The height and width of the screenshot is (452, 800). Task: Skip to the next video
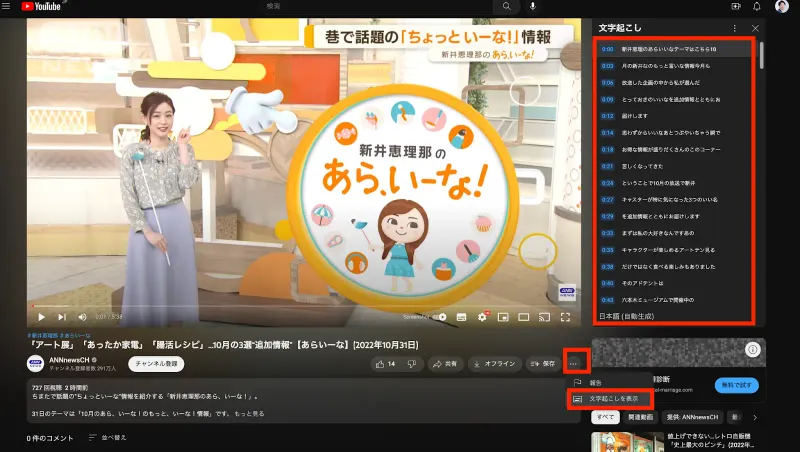62,317
